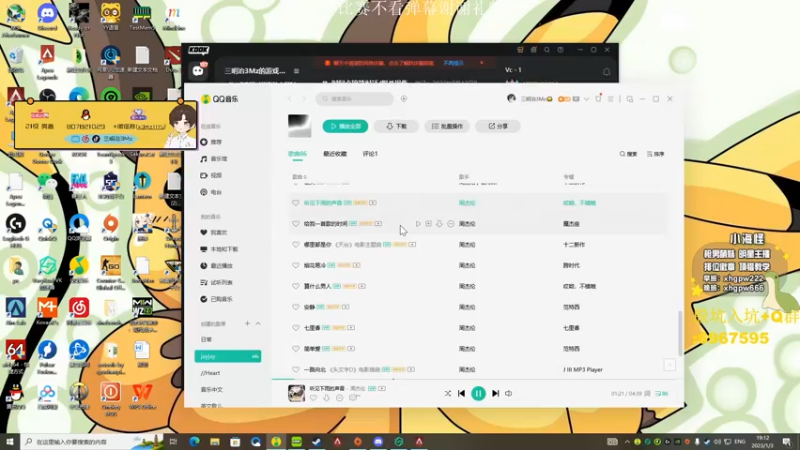Viewport: 800px width, 450px height.
Task: Show lyrics using the 词 icon
Action: 647,393
